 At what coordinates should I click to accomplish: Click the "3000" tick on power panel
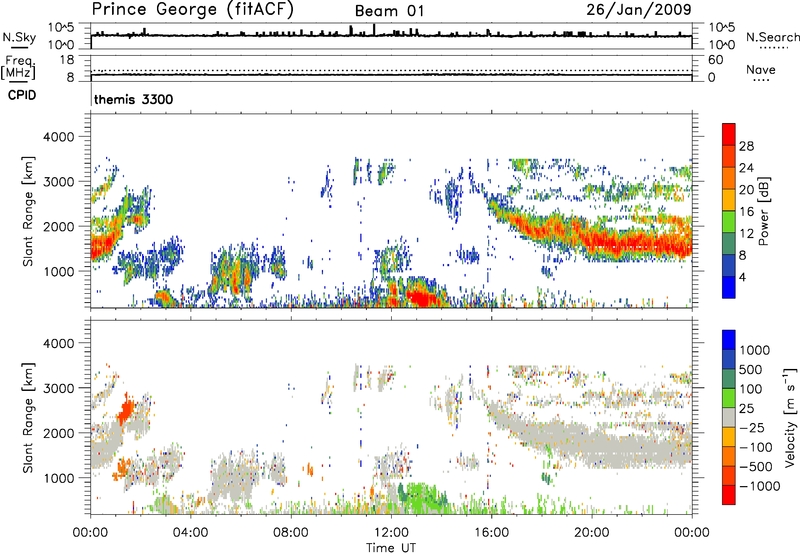click(x=59, y=182)
